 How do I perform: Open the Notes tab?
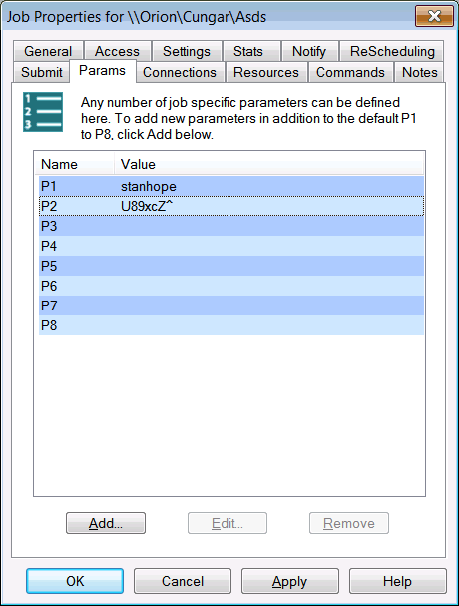(x=420, y=72)
